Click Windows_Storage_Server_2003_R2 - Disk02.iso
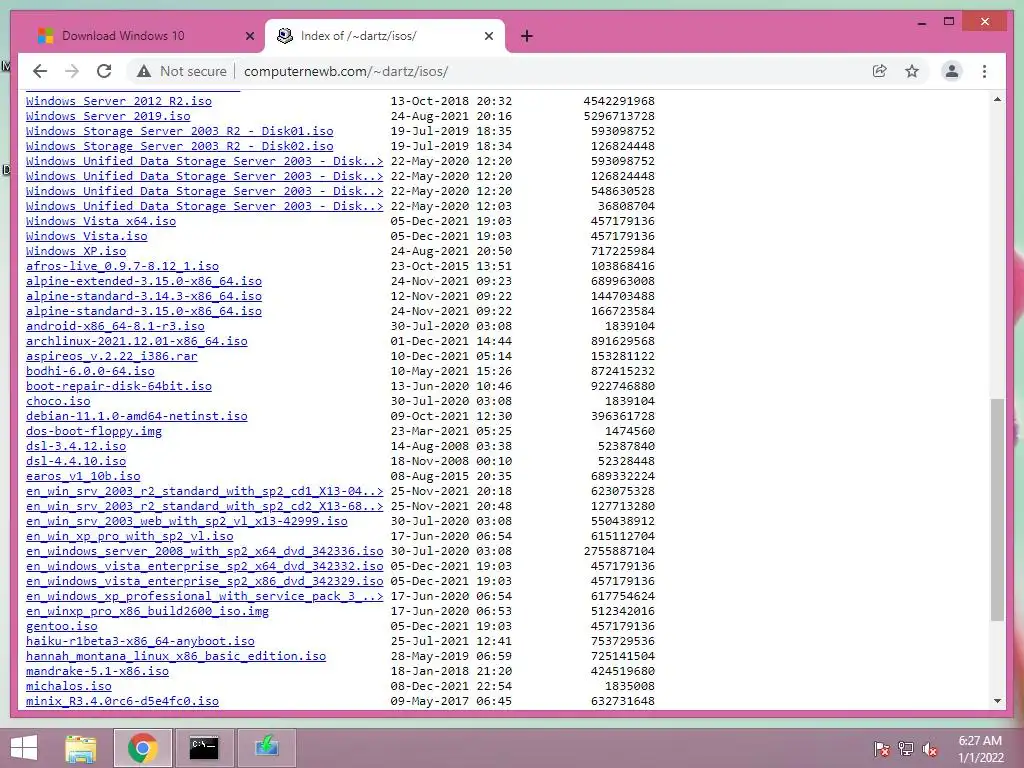The height and width of the screenshot is (768, 1024). (180, 146)
